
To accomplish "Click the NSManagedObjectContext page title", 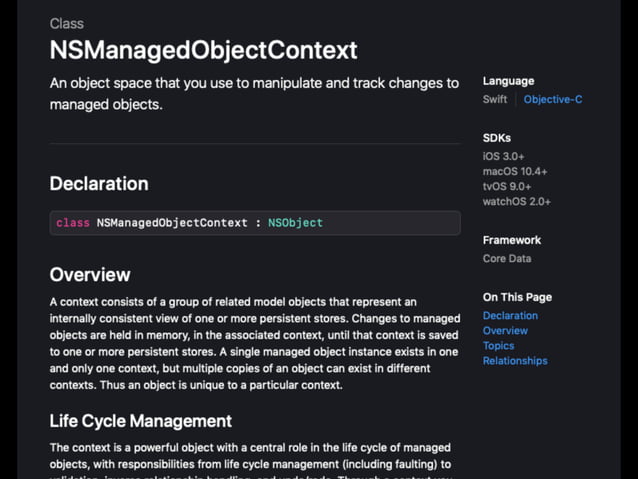I will (x=203, y=50).
